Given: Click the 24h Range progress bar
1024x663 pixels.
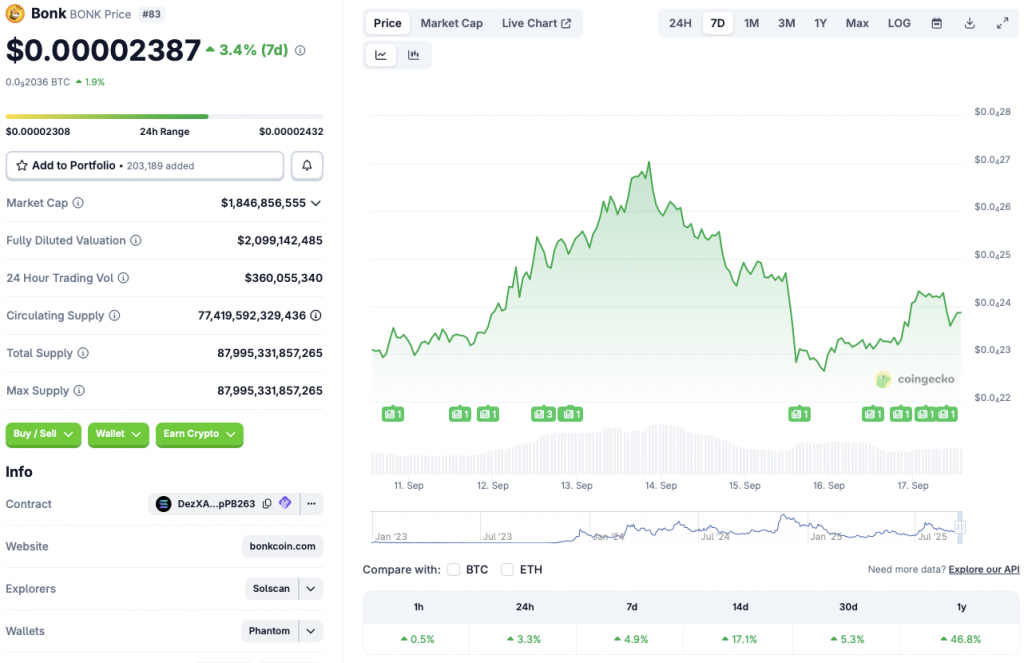Looking at the screenshot, I should pyautogui.click(x=165, y=116).
